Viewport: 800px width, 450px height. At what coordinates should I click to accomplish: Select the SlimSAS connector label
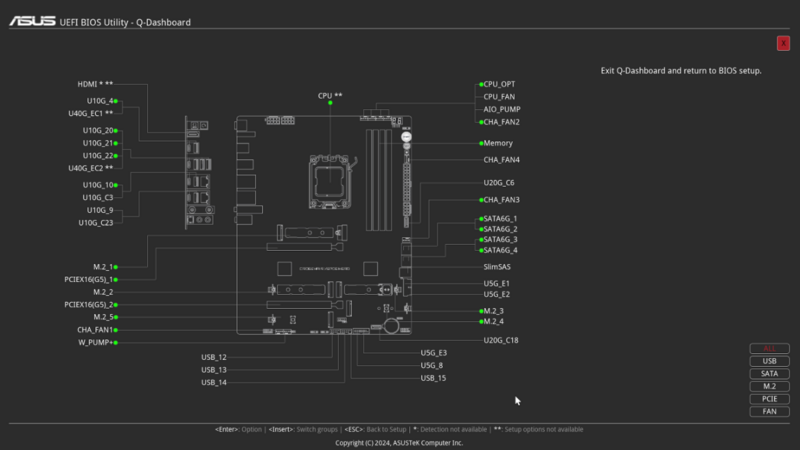tap(498, 267)
